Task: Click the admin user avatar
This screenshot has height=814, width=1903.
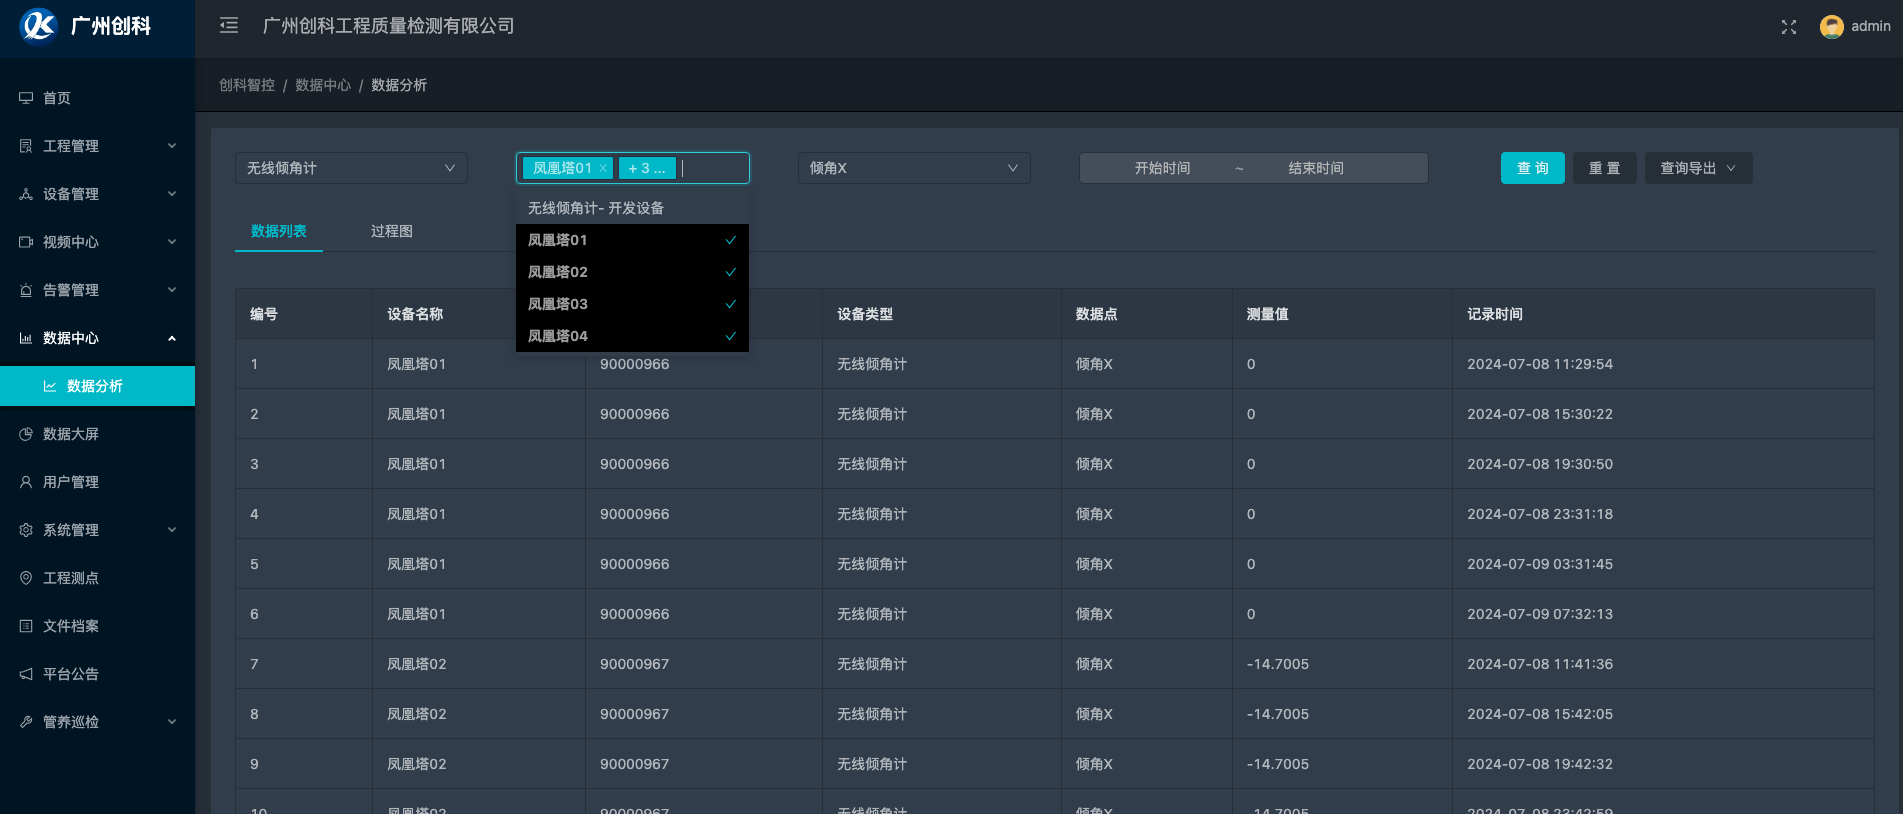Action: tap(1831, 27)
